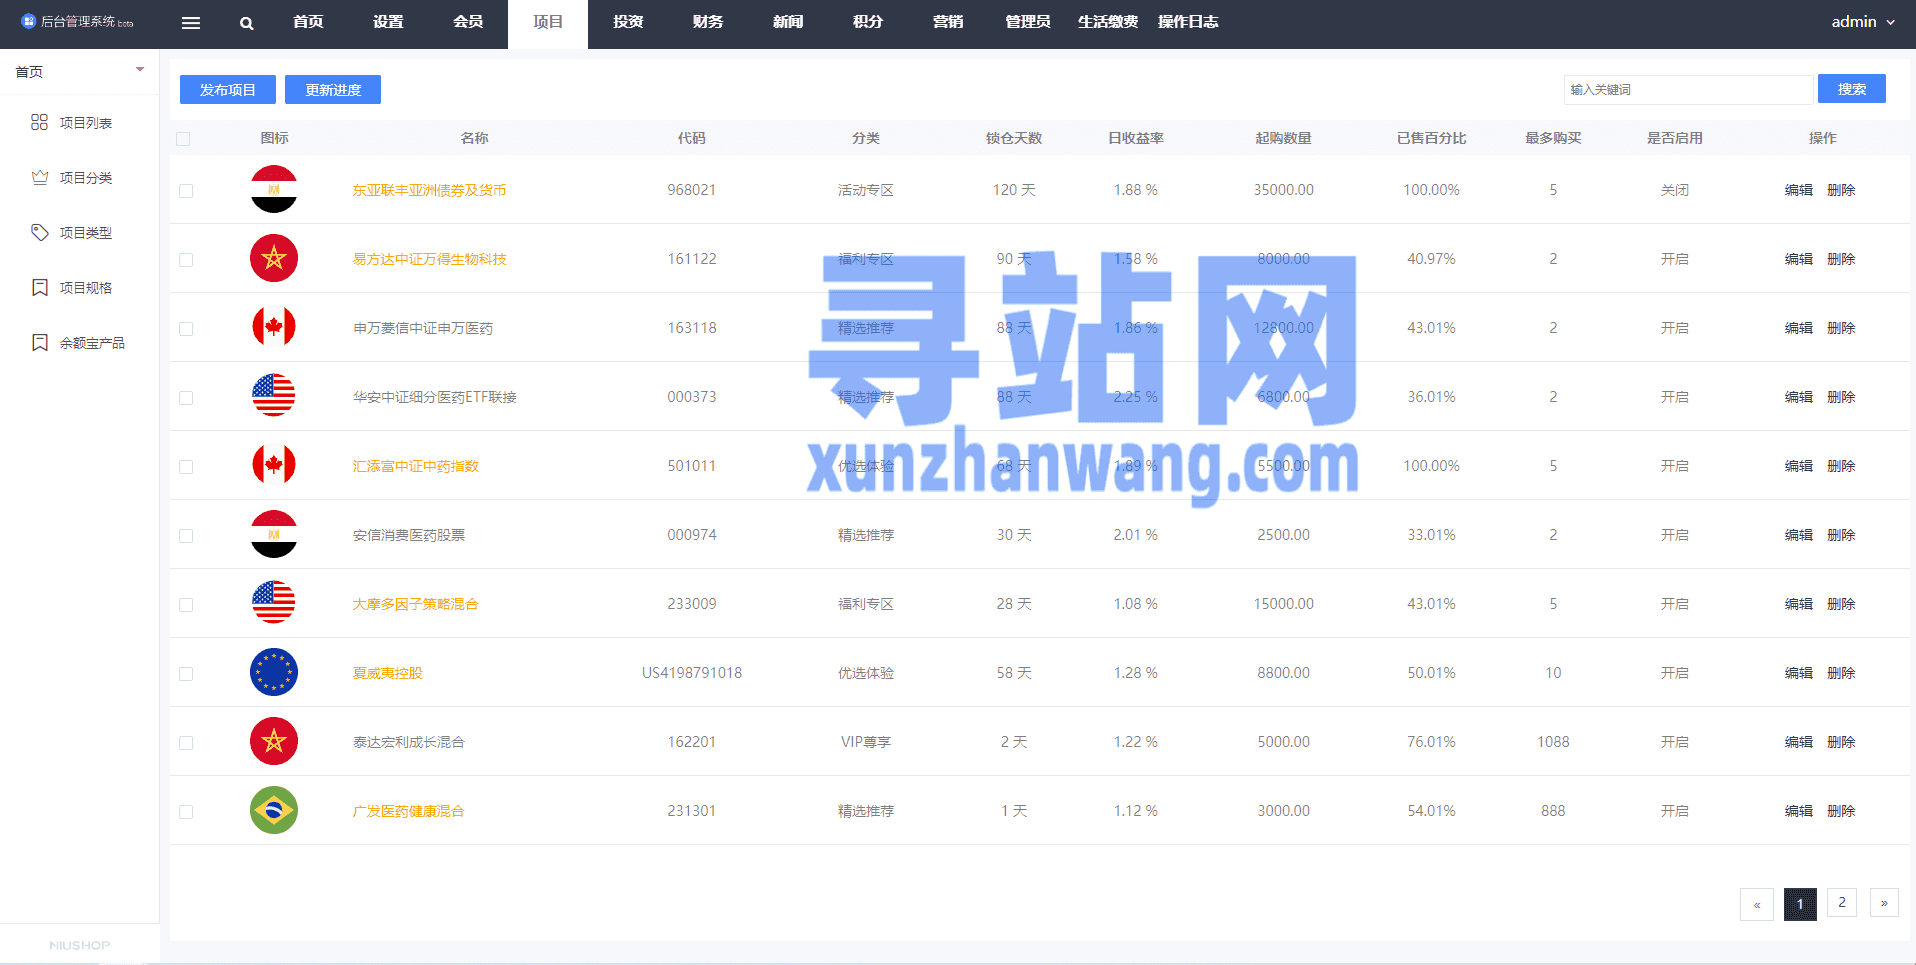This screenshot has width=1916, height=965.
Task: Select page 1 in pagination
Action: coord(1800,904)
